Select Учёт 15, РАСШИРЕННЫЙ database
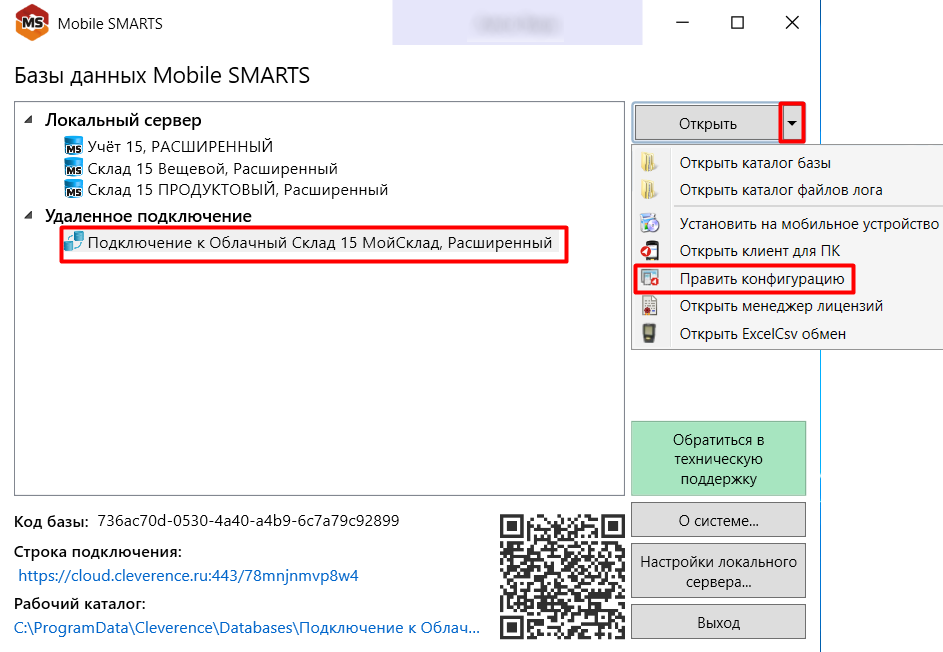This screenshot has height=652, width=943. click(180, 146)
